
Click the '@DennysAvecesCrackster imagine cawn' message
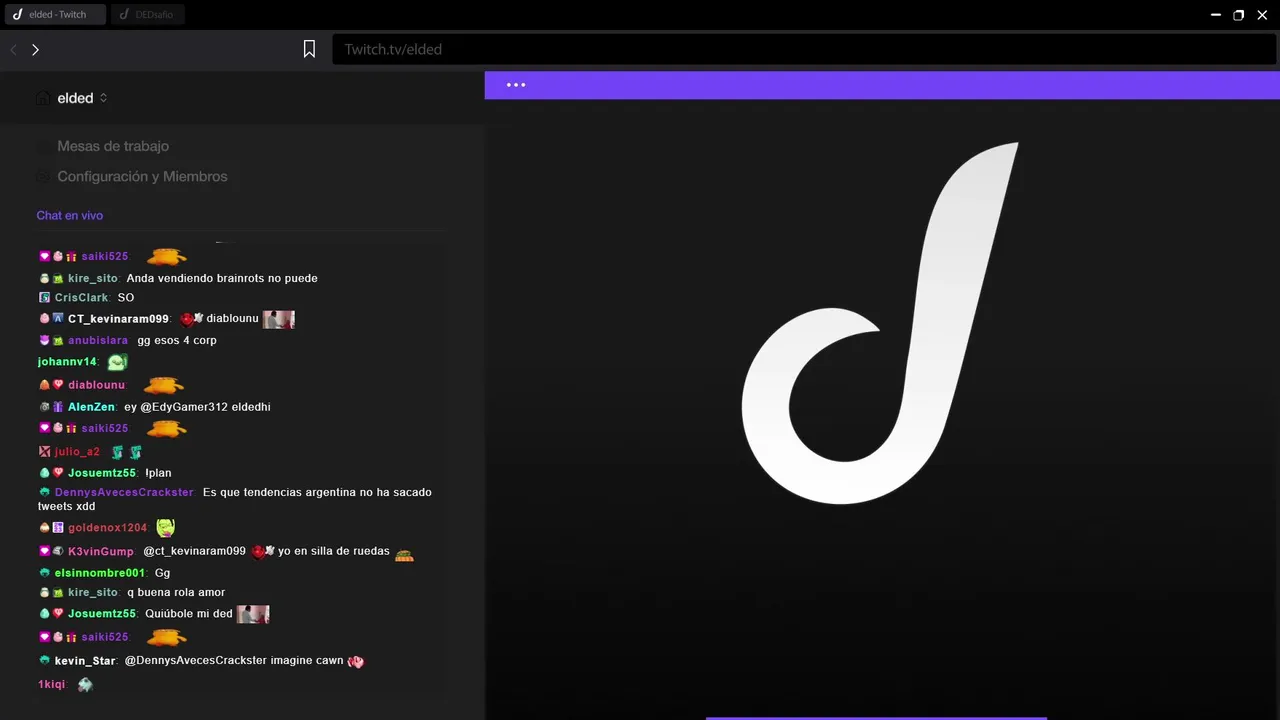point(234,661)
